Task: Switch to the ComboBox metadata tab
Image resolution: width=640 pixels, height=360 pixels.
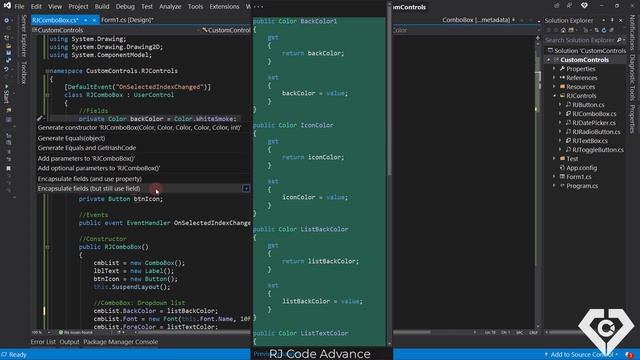Action: [476, 20]
